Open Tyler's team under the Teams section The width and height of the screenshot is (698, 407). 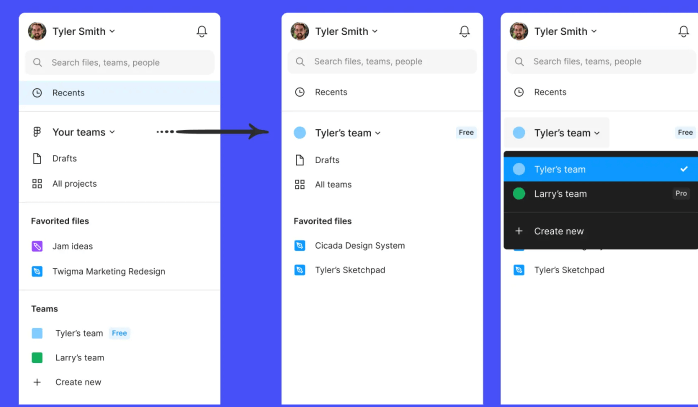[79, 333]
